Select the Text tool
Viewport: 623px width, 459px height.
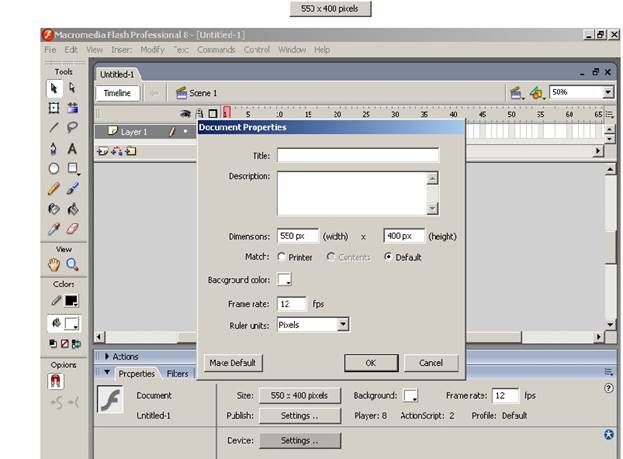pos(72,149)
